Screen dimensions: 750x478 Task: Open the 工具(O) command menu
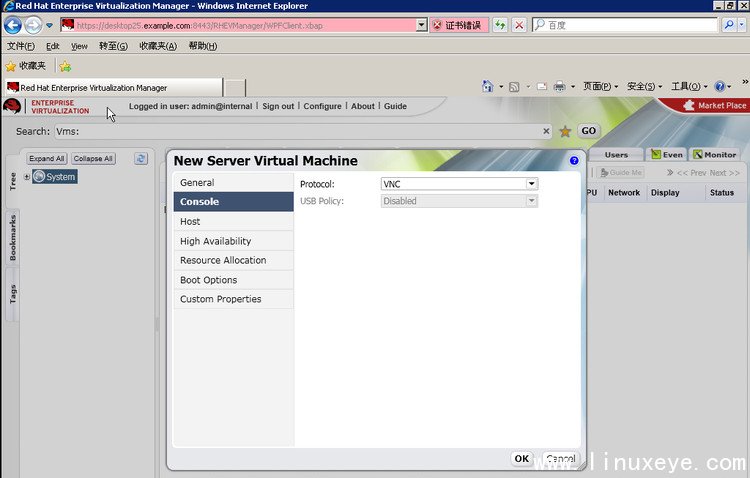689,87
